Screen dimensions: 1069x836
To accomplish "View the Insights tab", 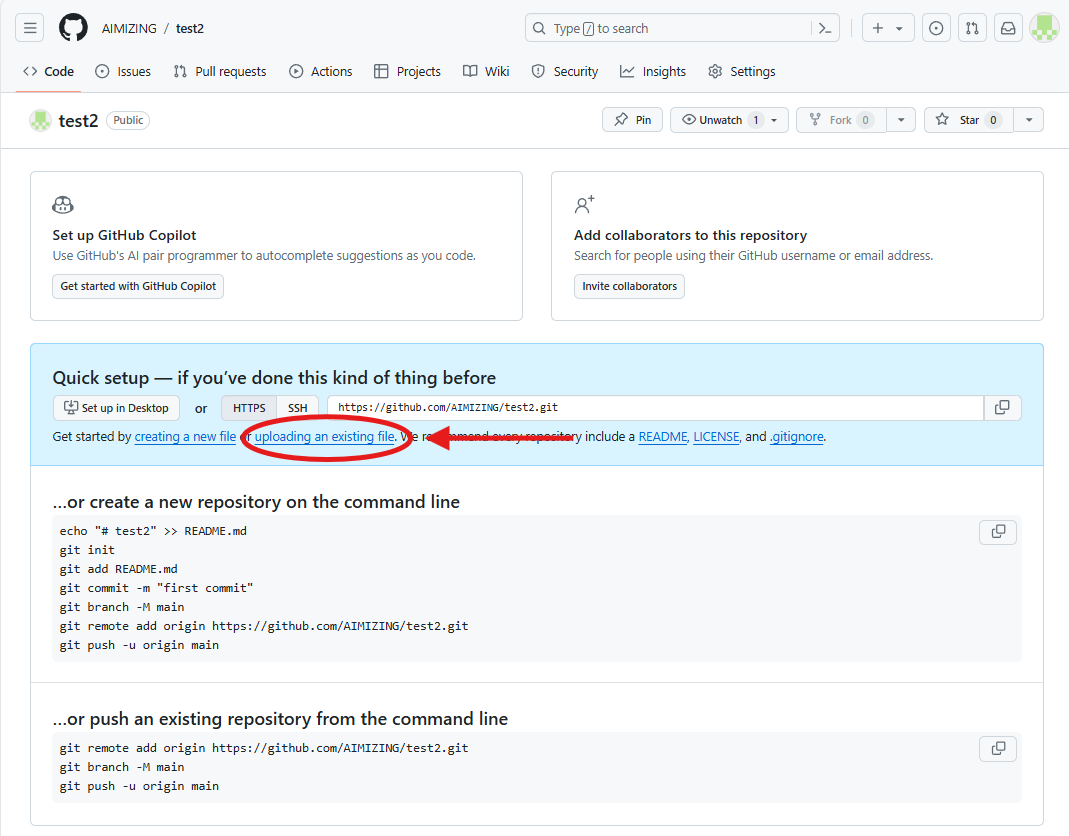I will tap(652, 72).
